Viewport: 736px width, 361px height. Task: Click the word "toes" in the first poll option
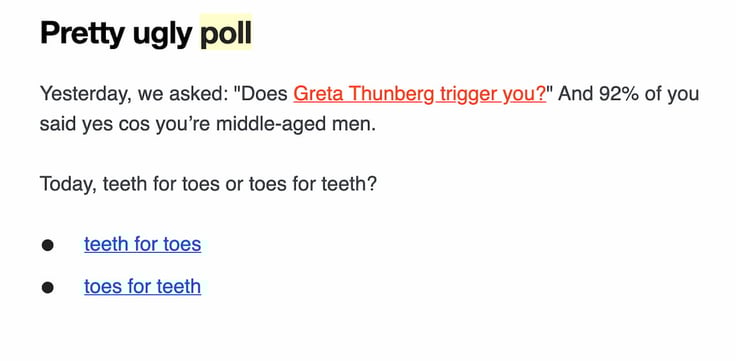click(x=182, y=244)
